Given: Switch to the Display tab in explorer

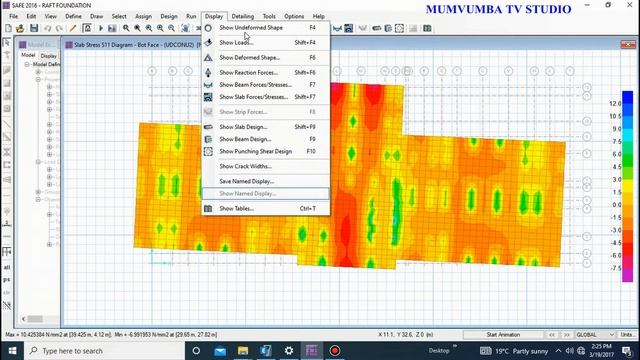Looking at the screenshot, I should (48, 56).
